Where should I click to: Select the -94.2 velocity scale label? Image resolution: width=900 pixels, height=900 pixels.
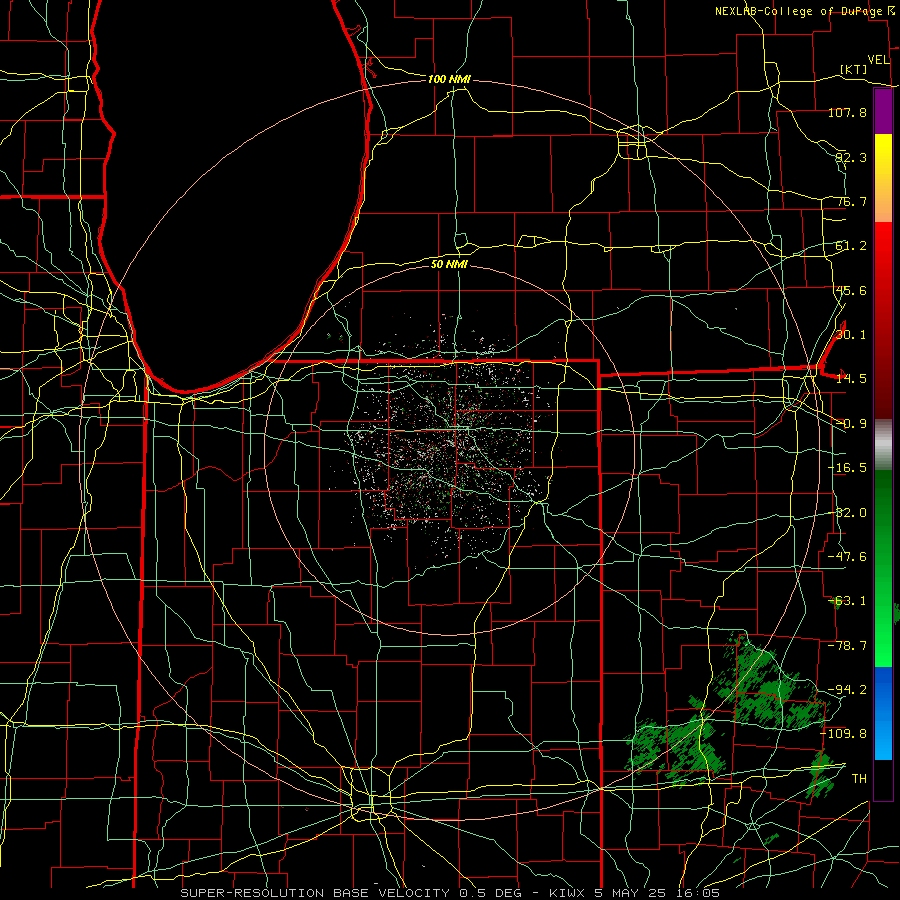(x=847, y=689)
